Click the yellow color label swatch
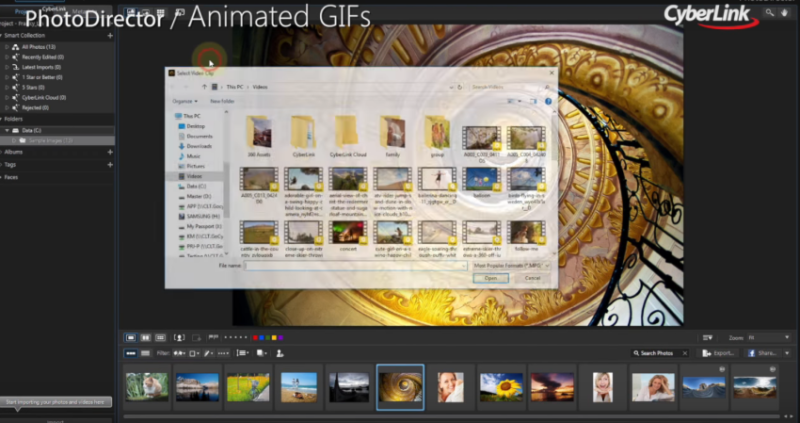This screenshot has width=800, height=423. tap(274, 338)
